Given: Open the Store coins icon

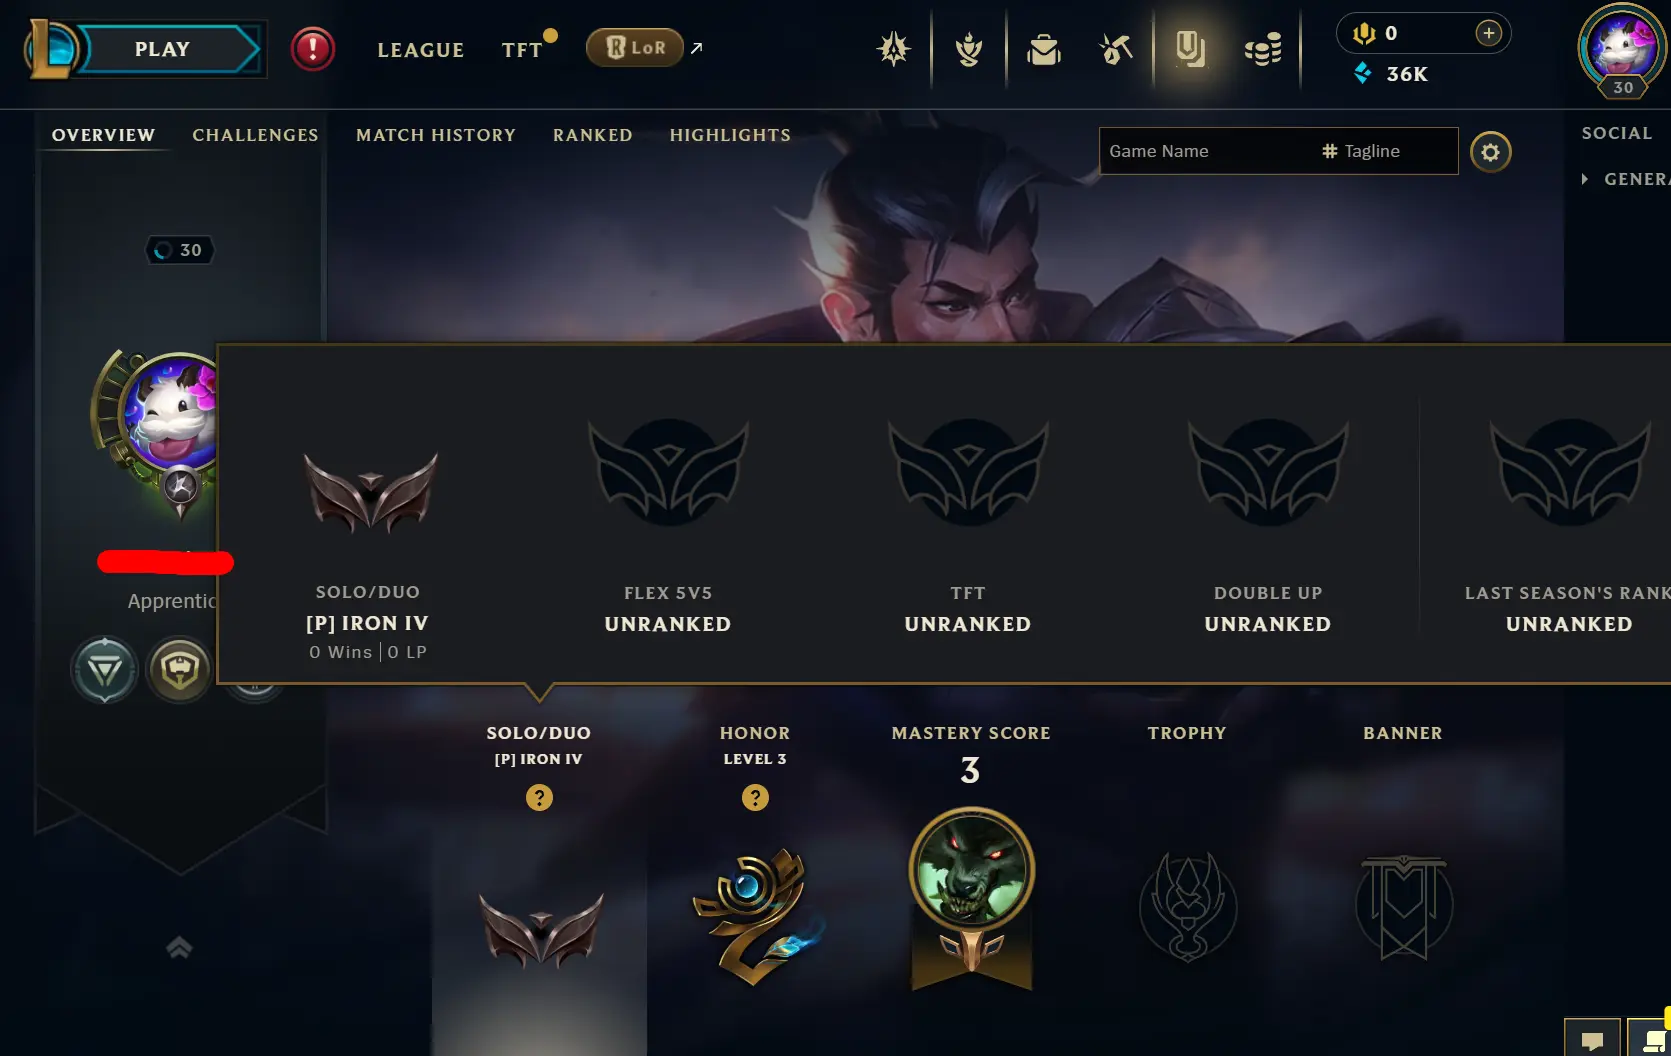Looking at the screenshot, I should (1263, 48).
